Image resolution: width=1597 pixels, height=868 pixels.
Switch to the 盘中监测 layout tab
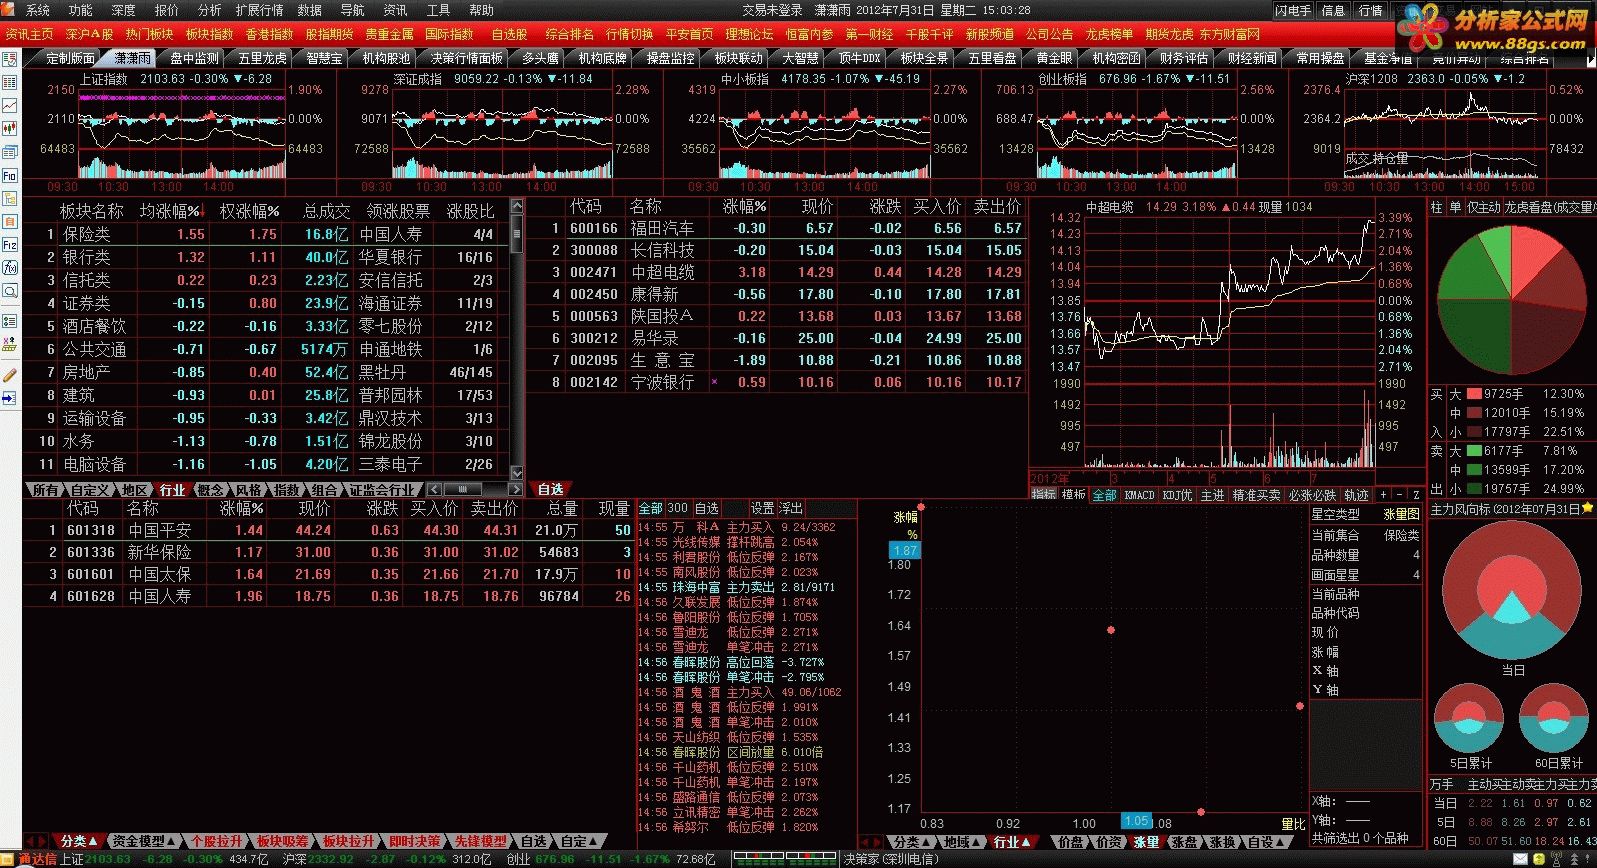[x=194, y=58]
